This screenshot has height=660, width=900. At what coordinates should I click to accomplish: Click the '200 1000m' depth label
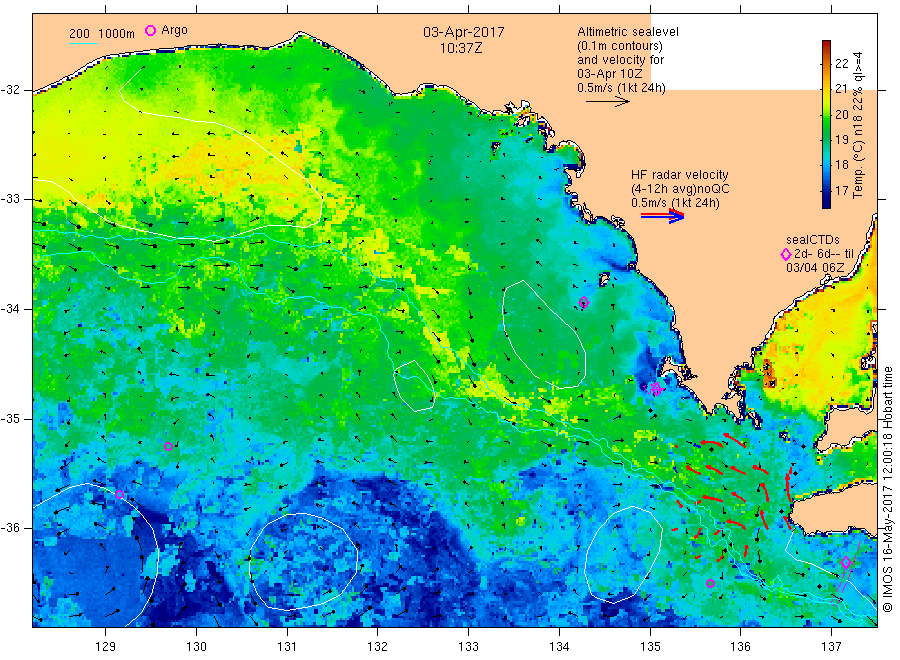(102, 34)
